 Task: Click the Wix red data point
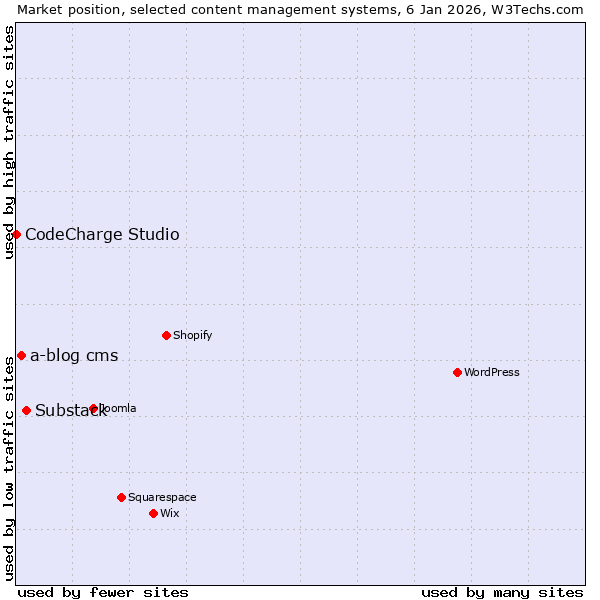[x=153, y=514]
